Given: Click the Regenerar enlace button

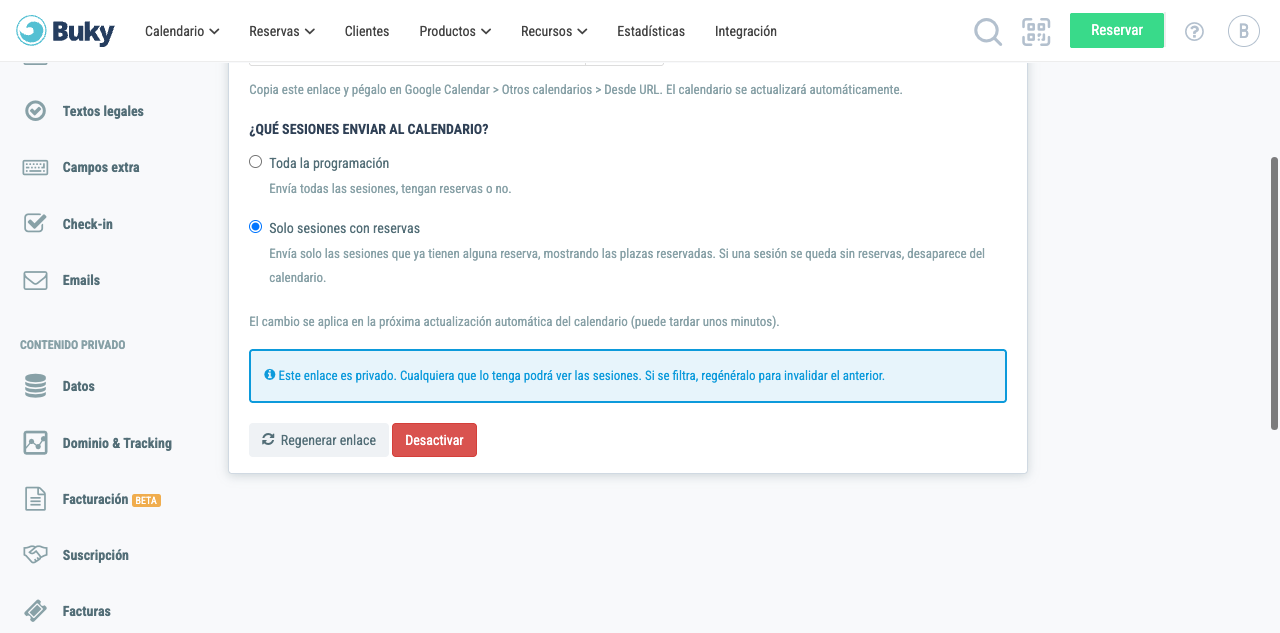Looking at the screenshot, I should (319, 440).
